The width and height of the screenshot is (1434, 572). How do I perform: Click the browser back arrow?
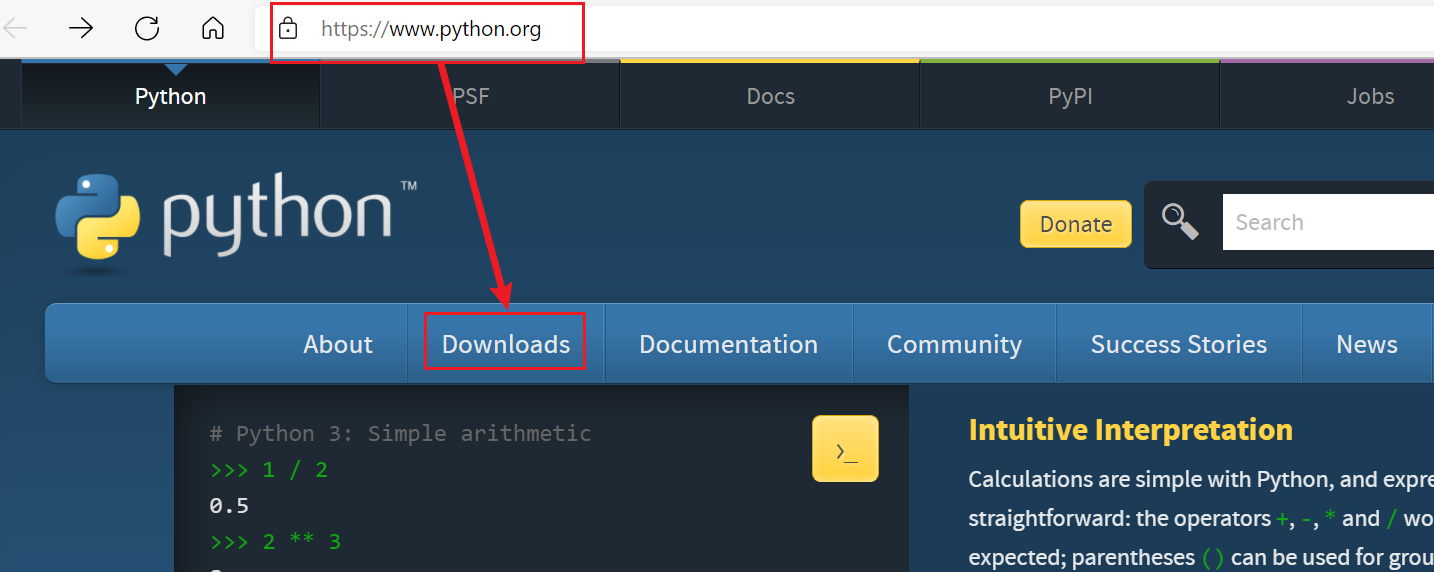[15, 28]
